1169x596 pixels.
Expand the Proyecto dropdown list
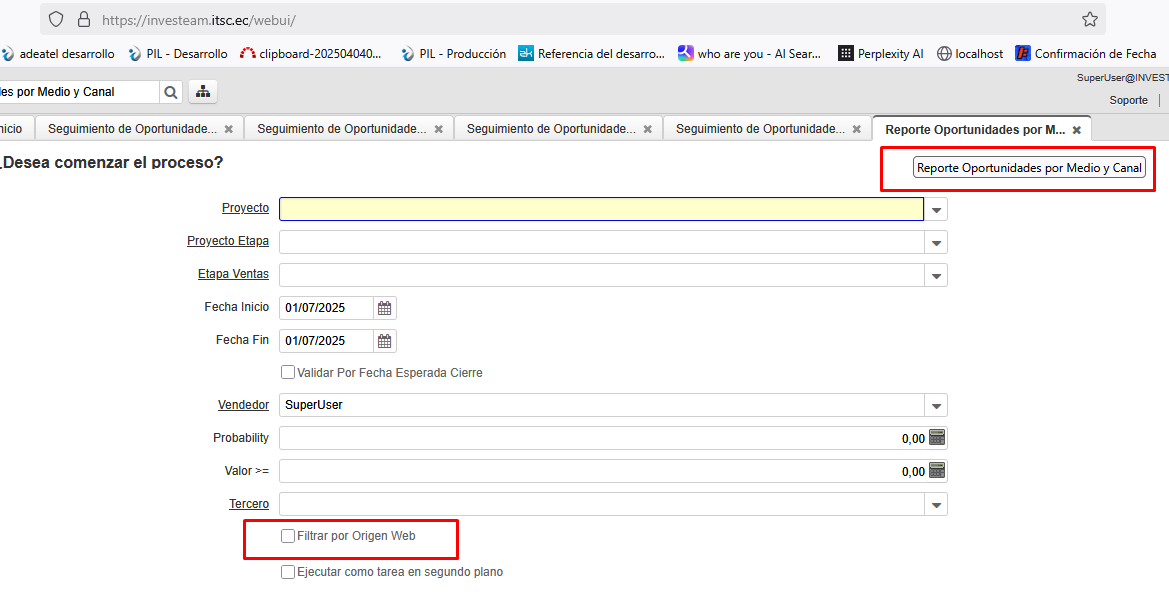pos(936,210)
